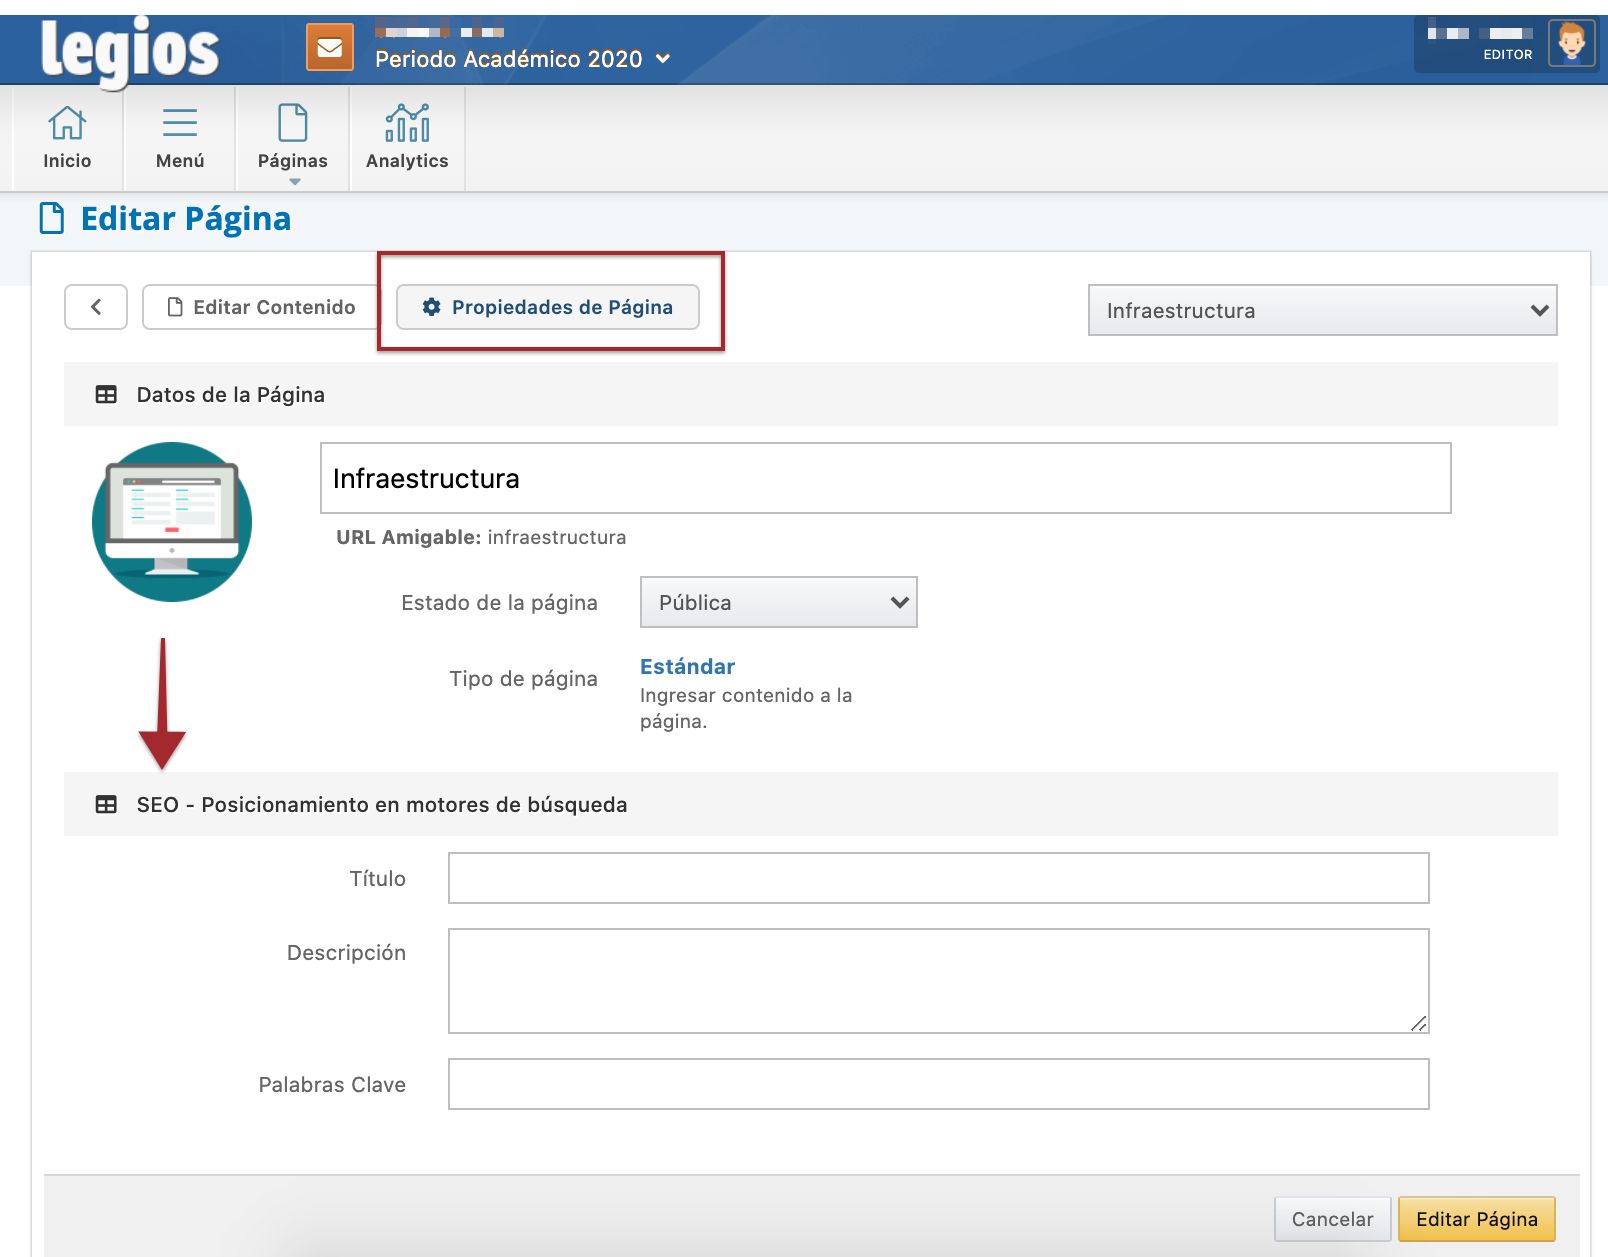The width and height of the screenshot is (1608, 1257).
Task: Click the Cancelar button
Action: [1332, 1219]
